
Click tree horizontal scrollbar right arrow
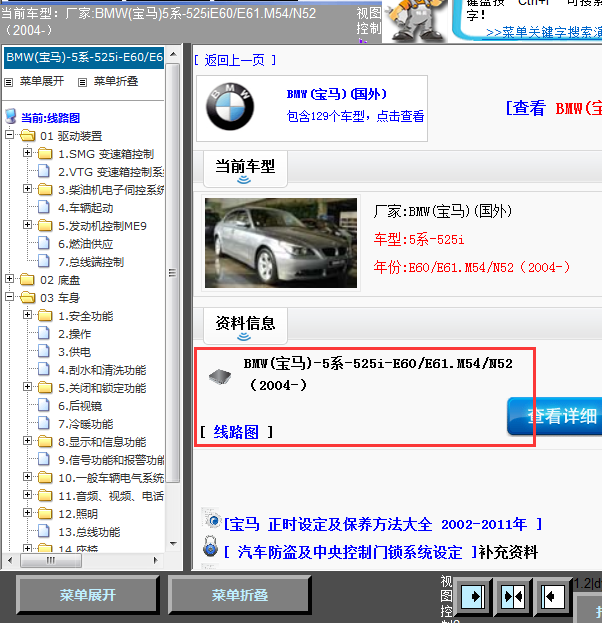tap(156, 560)
